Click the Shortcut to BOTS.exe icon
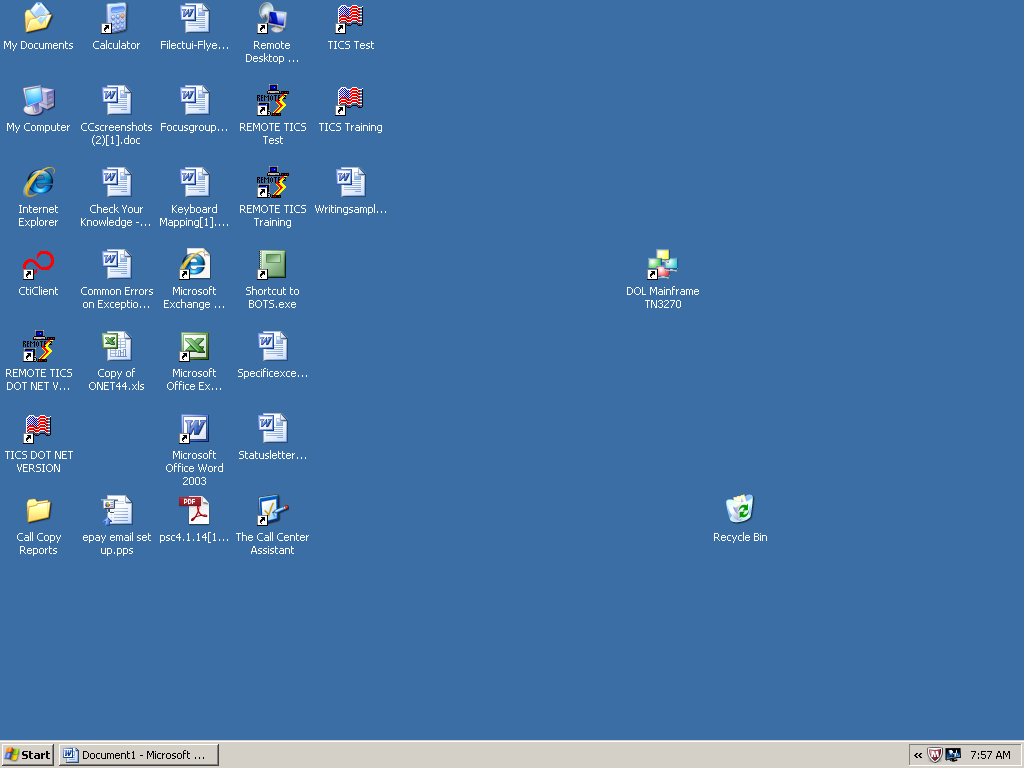Viewport: 1024px width, 768px height. (272, 265)
